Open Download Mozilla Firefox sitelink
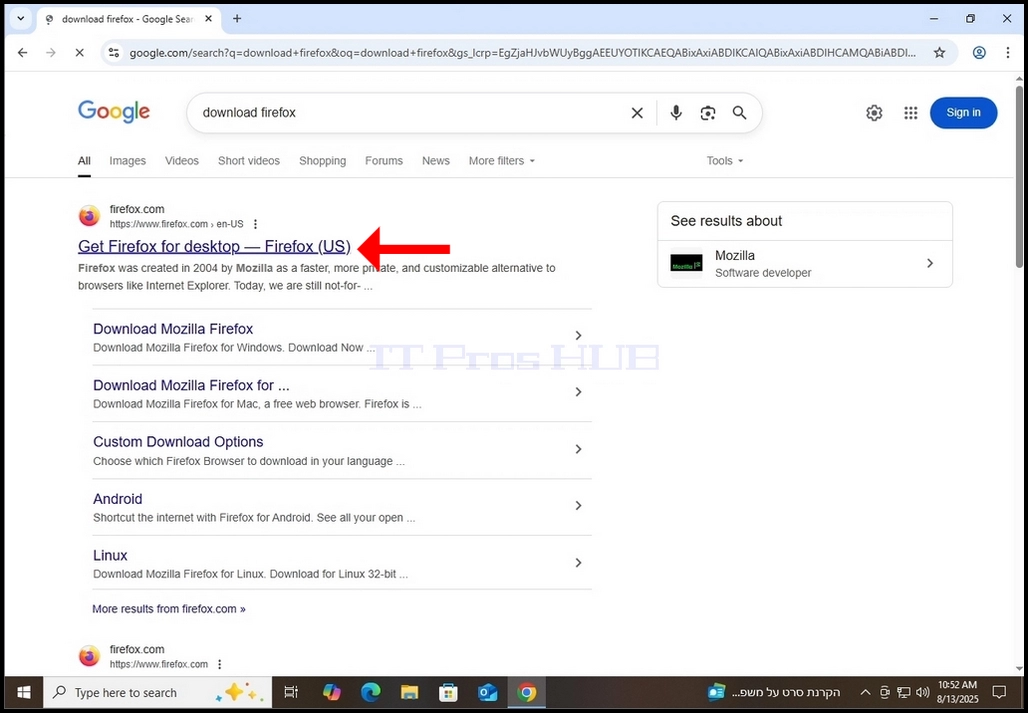The height and width of the screenshot is (713, 1028). click(x=173, y=328)
